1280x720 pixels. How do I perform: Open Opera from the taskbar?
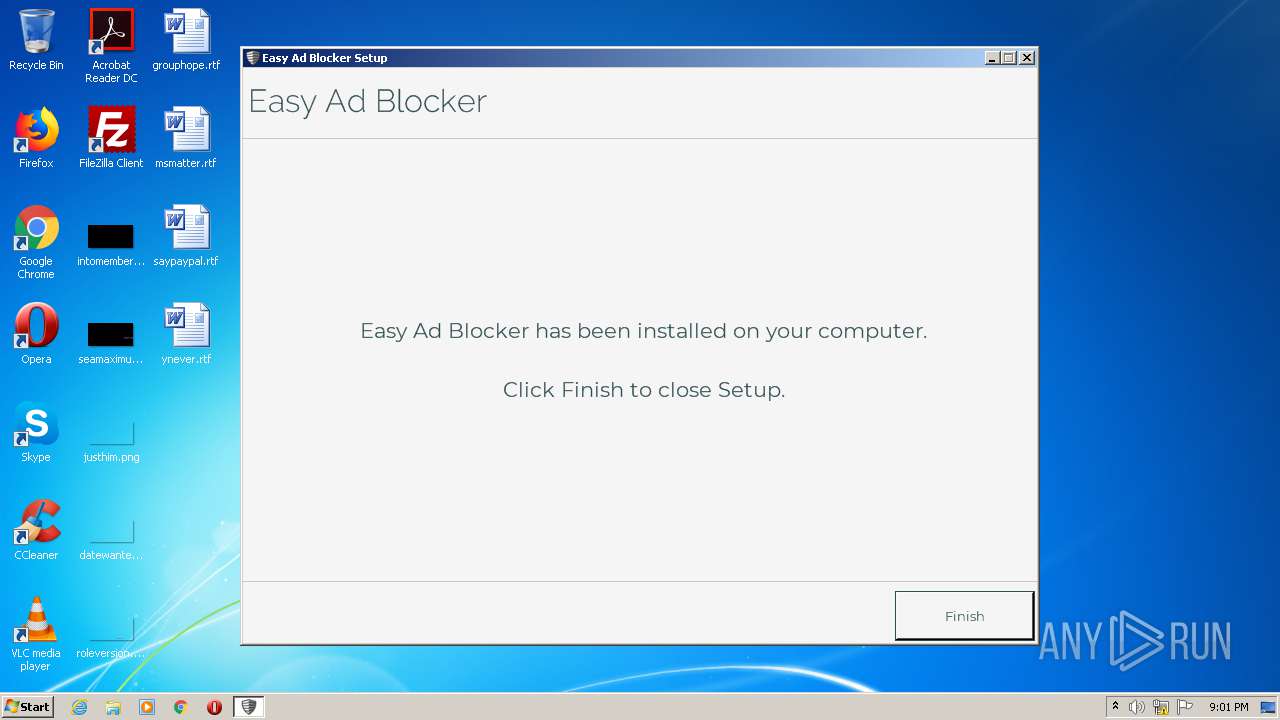click(x=214, y=707)
